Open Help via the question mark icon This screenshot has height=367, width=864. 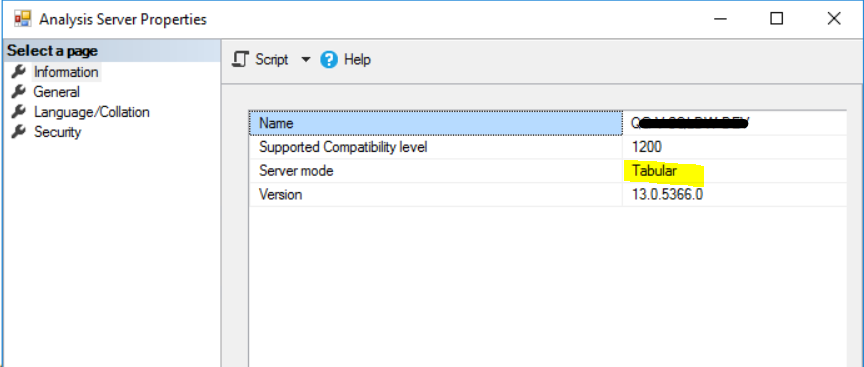(328, 60)
